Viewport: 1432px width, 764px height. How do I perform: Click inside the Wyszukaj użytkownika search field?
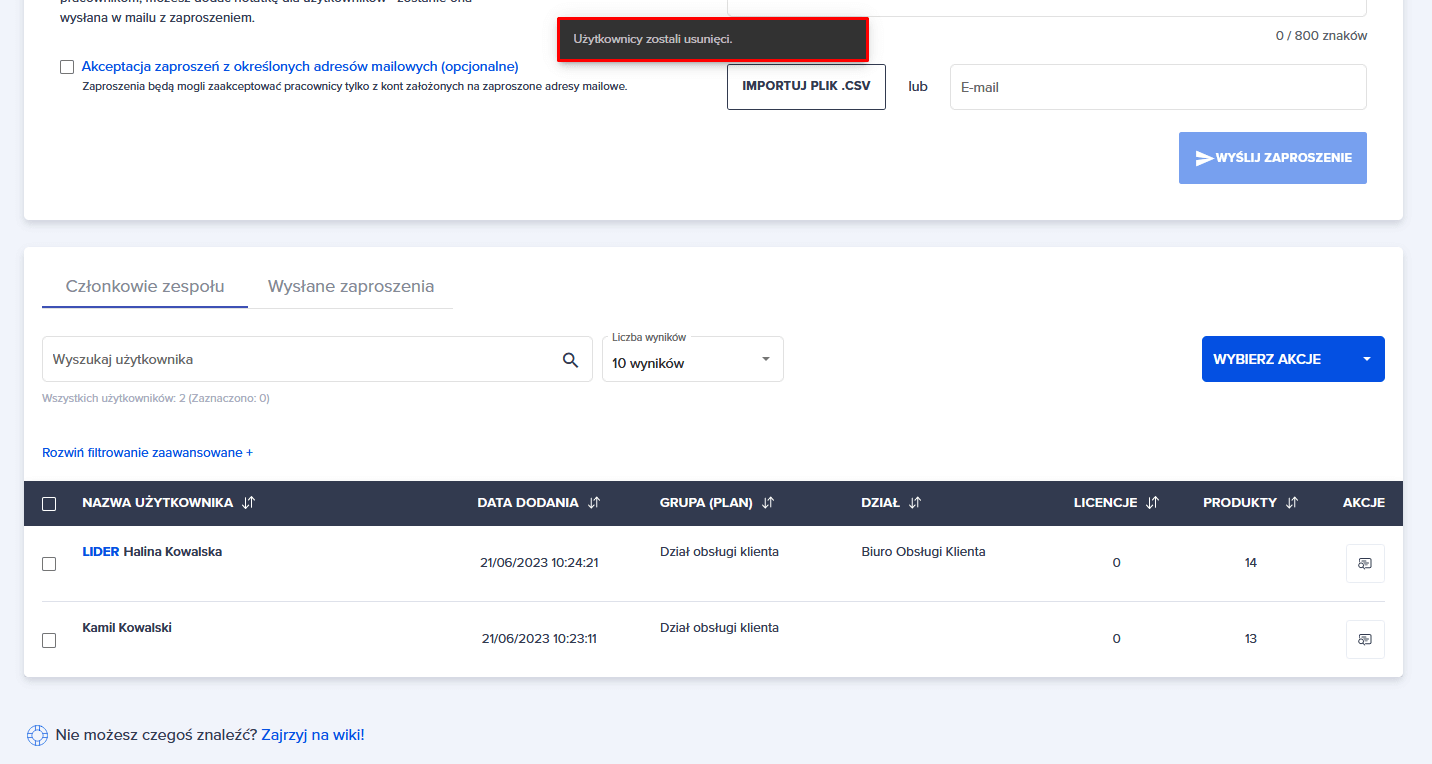pos(300,359)
